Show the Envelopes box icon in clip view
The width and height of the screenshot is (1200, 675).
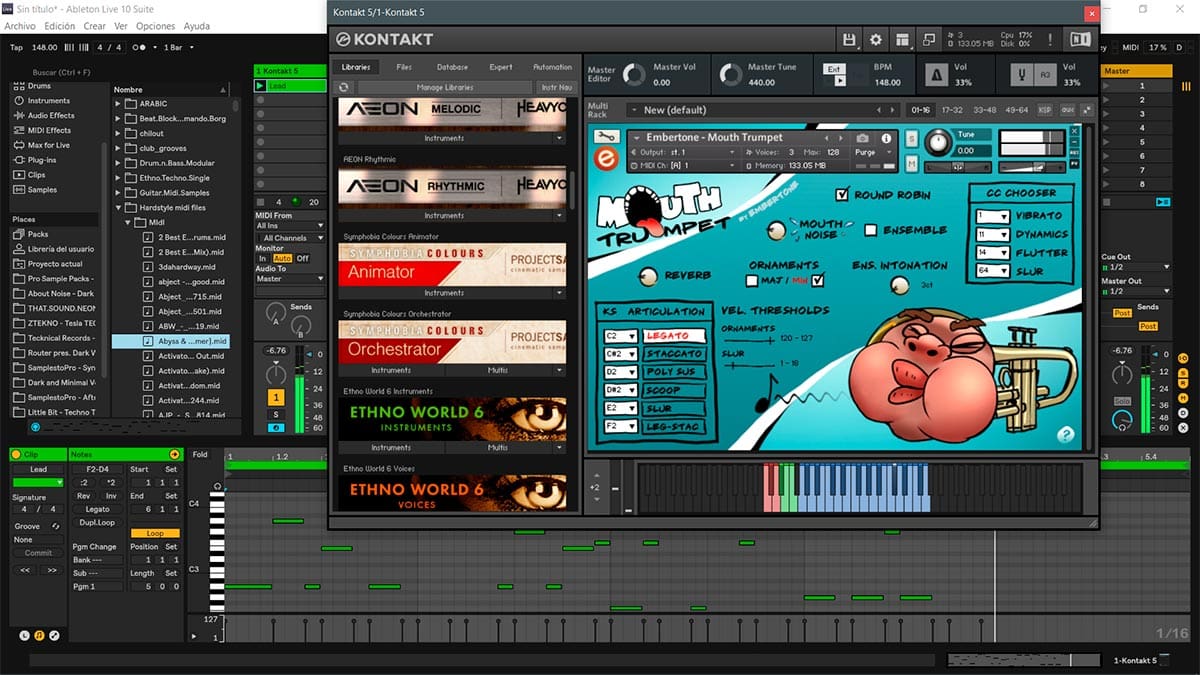[x=54, y=635]
